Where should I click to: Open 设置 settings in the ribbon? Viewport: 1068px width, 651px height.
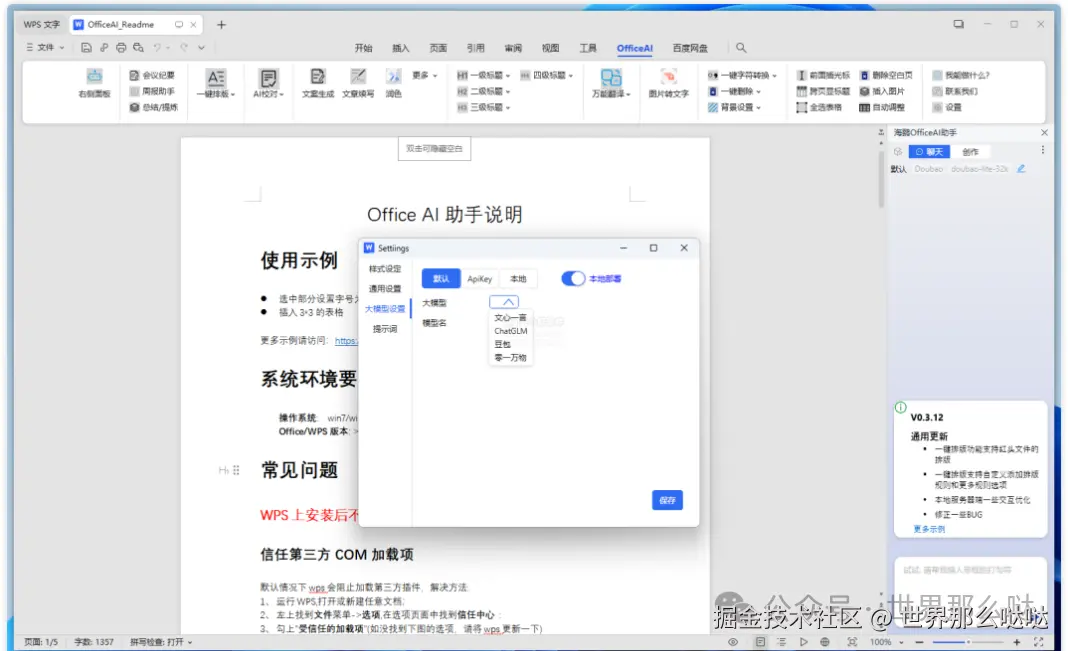(947, 107)
